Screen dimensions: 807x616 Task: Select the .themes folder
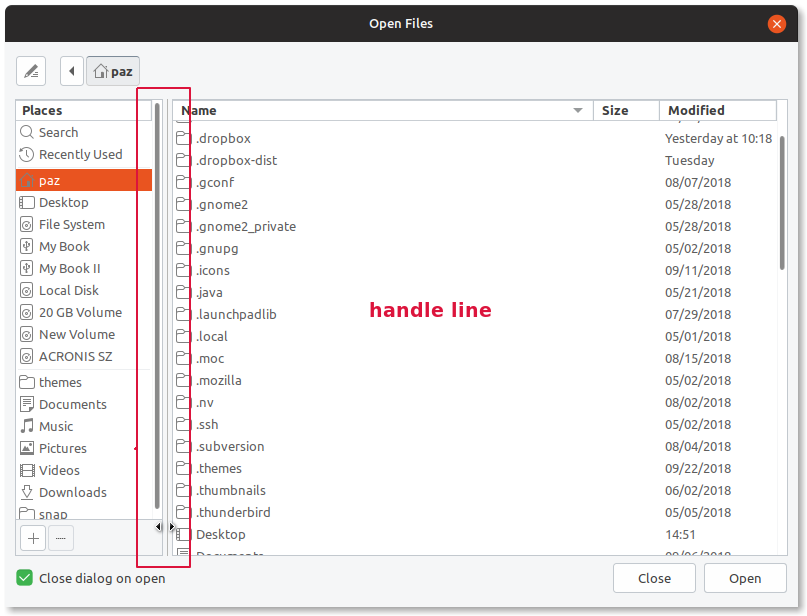474,468
